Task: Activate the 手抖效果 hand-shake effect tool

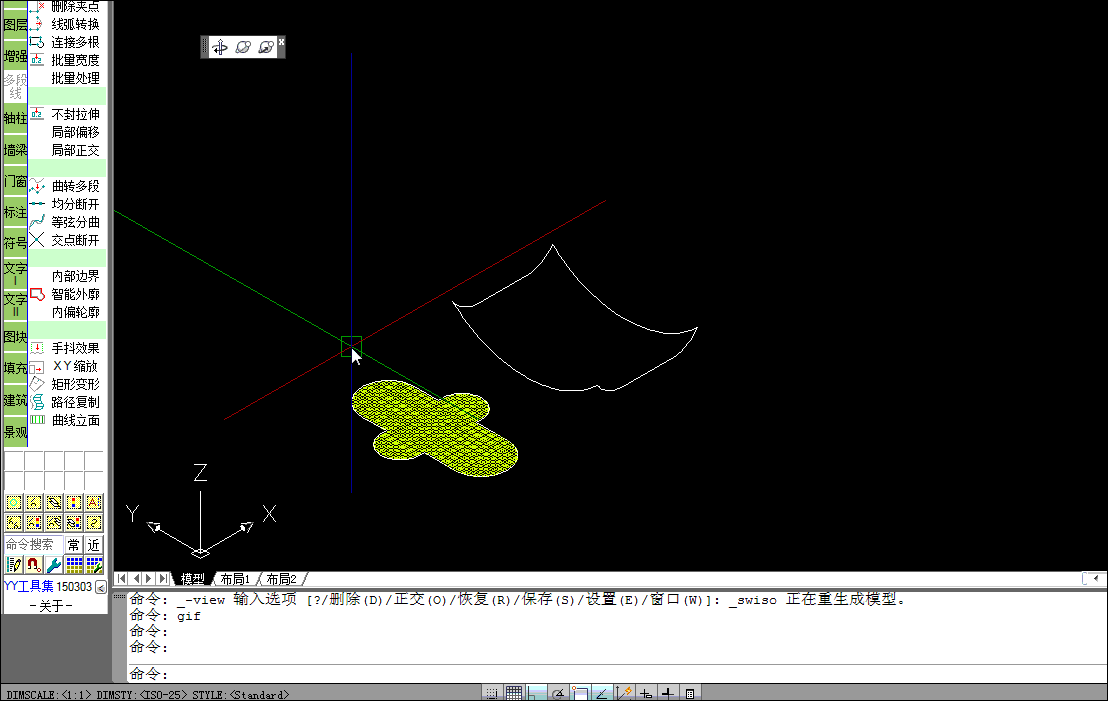Action: pyautogui.click(x=75, y=348)
